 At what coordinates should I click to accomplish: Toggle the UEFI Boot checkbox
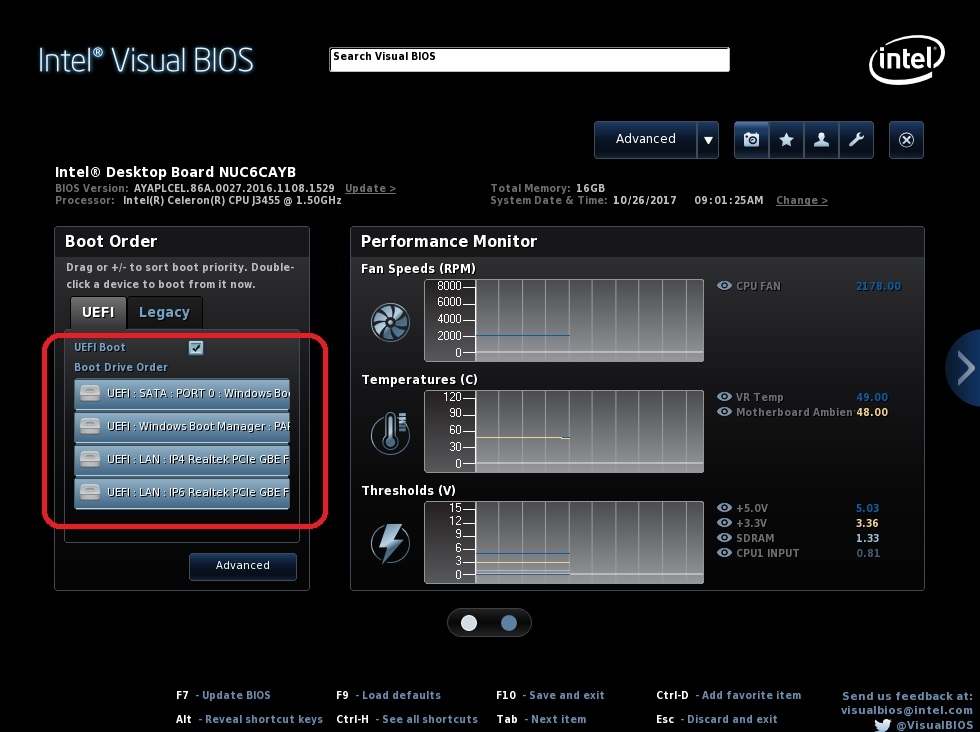196,348
